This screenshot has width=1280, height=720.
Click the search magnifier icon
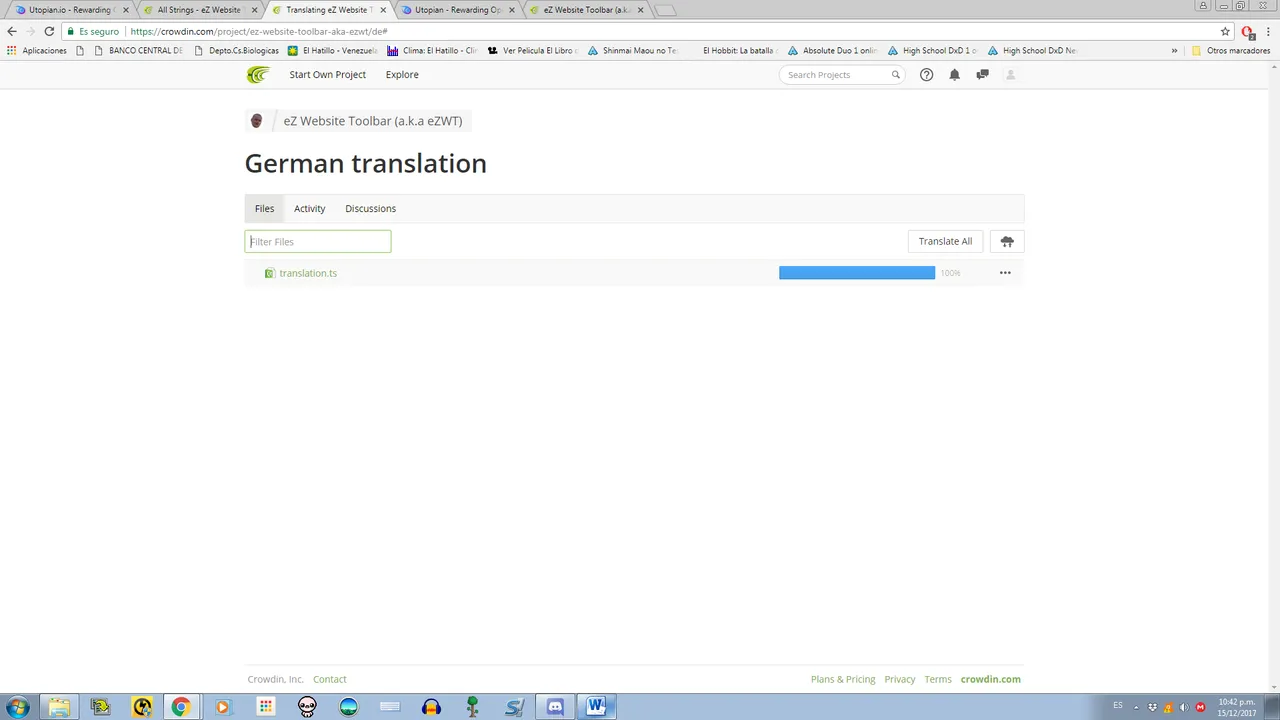tap(896, 75)
